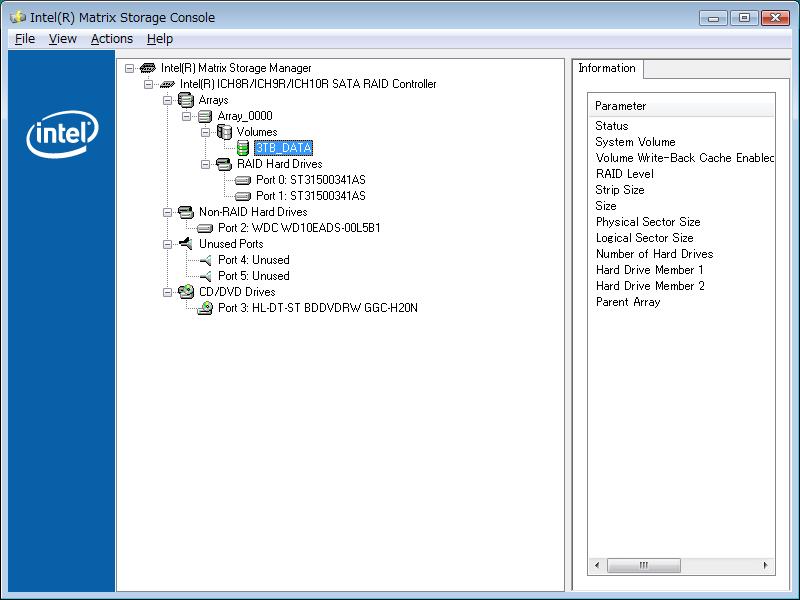Select Port 3: HL-DT-ST BDDVDRW GGC-H20N

pos(317,308)
